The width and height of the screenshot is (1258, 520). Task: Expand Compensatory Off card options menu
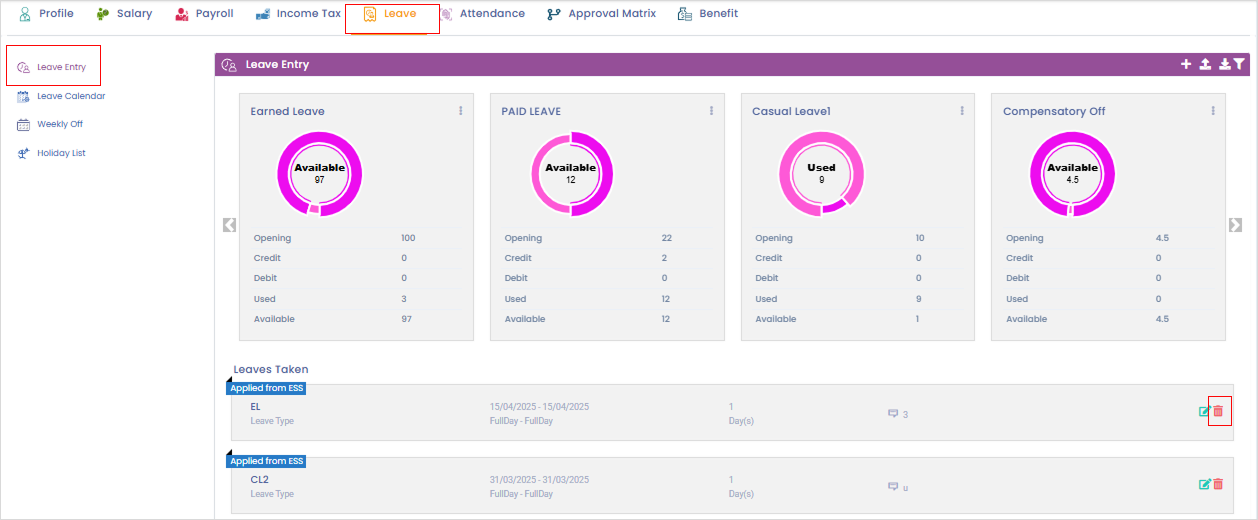1213,111
